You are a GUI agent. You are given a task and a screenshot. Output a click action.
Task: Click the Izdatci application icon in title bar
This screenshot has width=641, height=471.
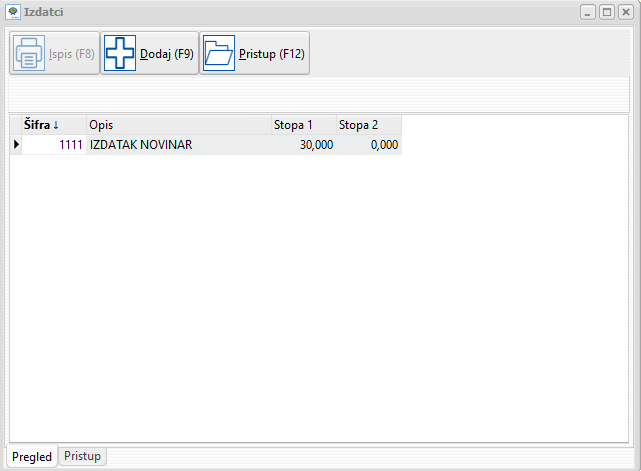(x=13, y=12)
